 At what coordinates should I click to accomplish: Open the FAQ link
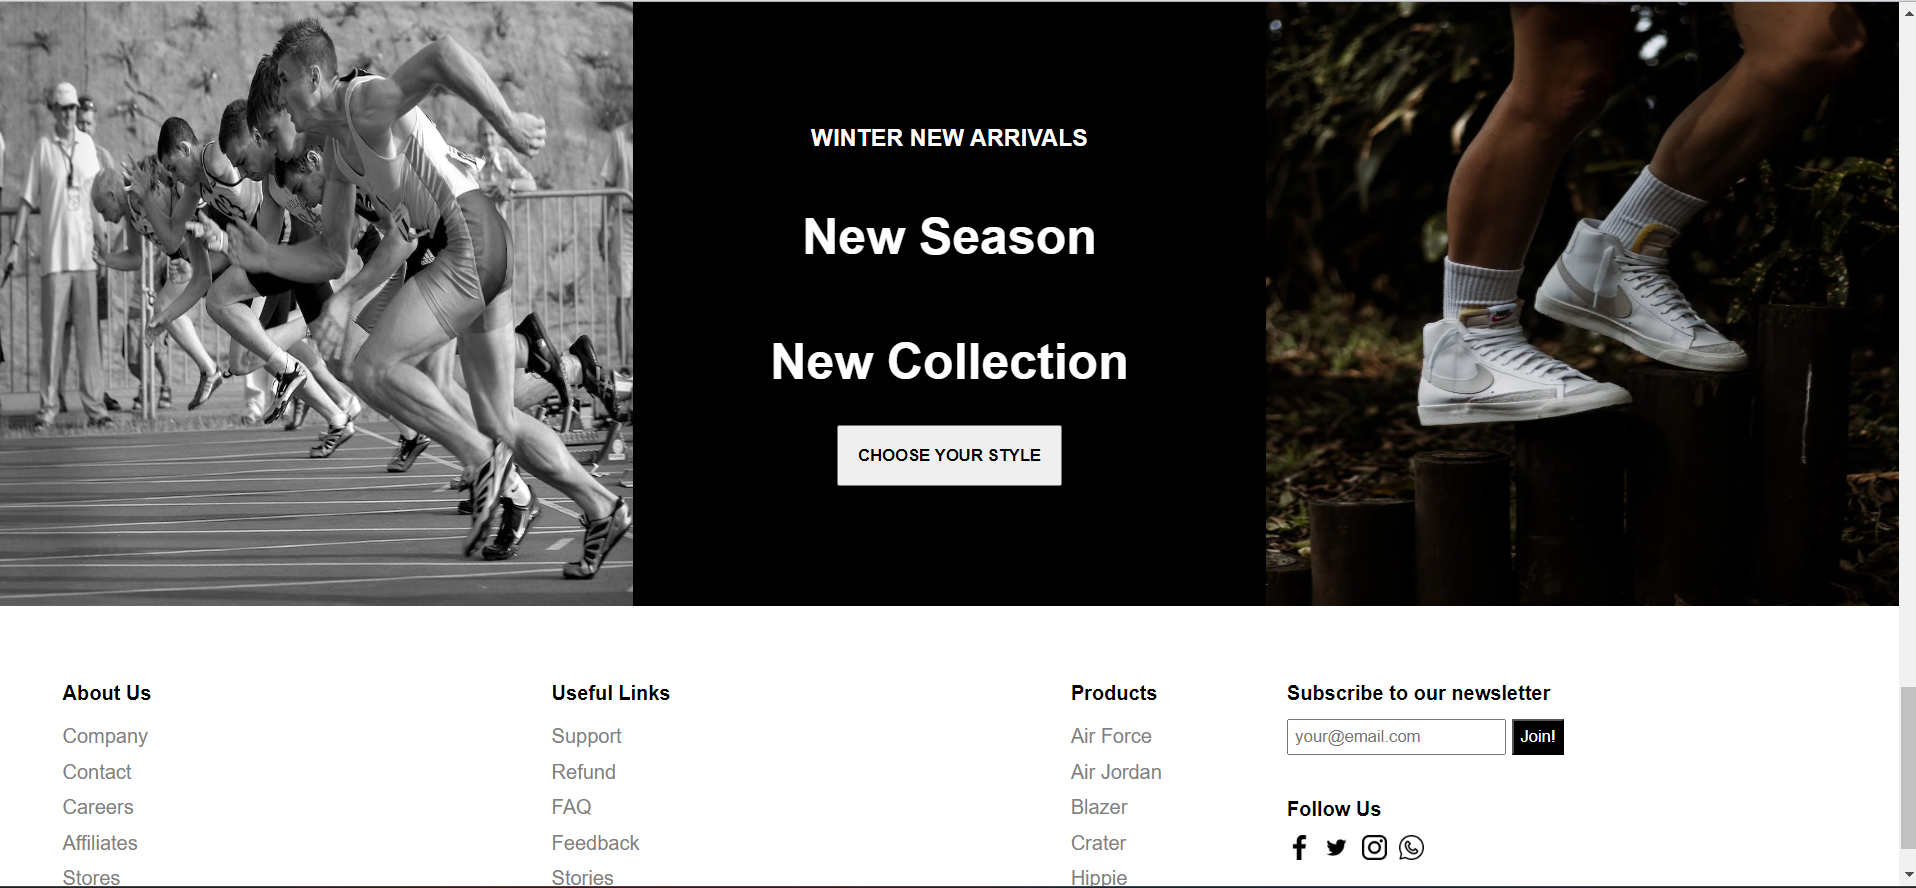coord(571,807)
